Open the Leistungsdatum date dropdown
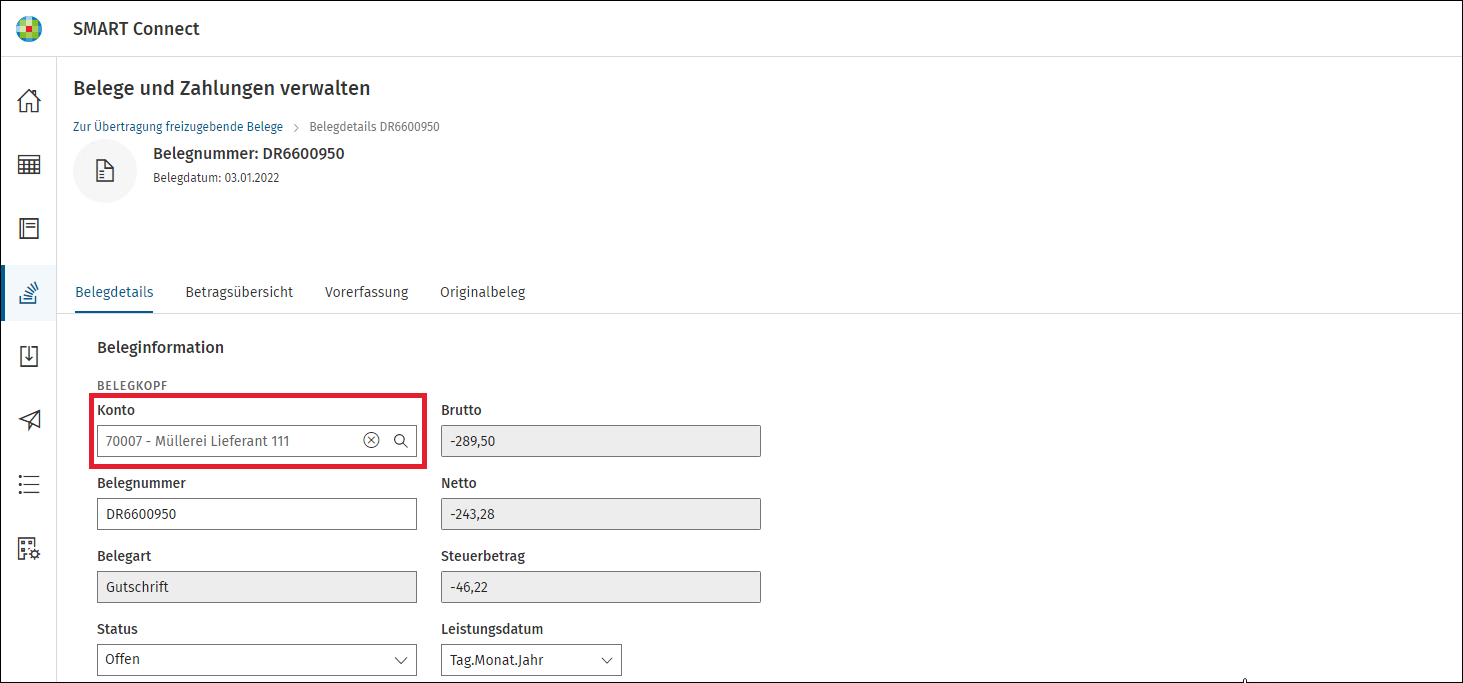Viewport: 1463px width, 683px height. tap(531, 660)
